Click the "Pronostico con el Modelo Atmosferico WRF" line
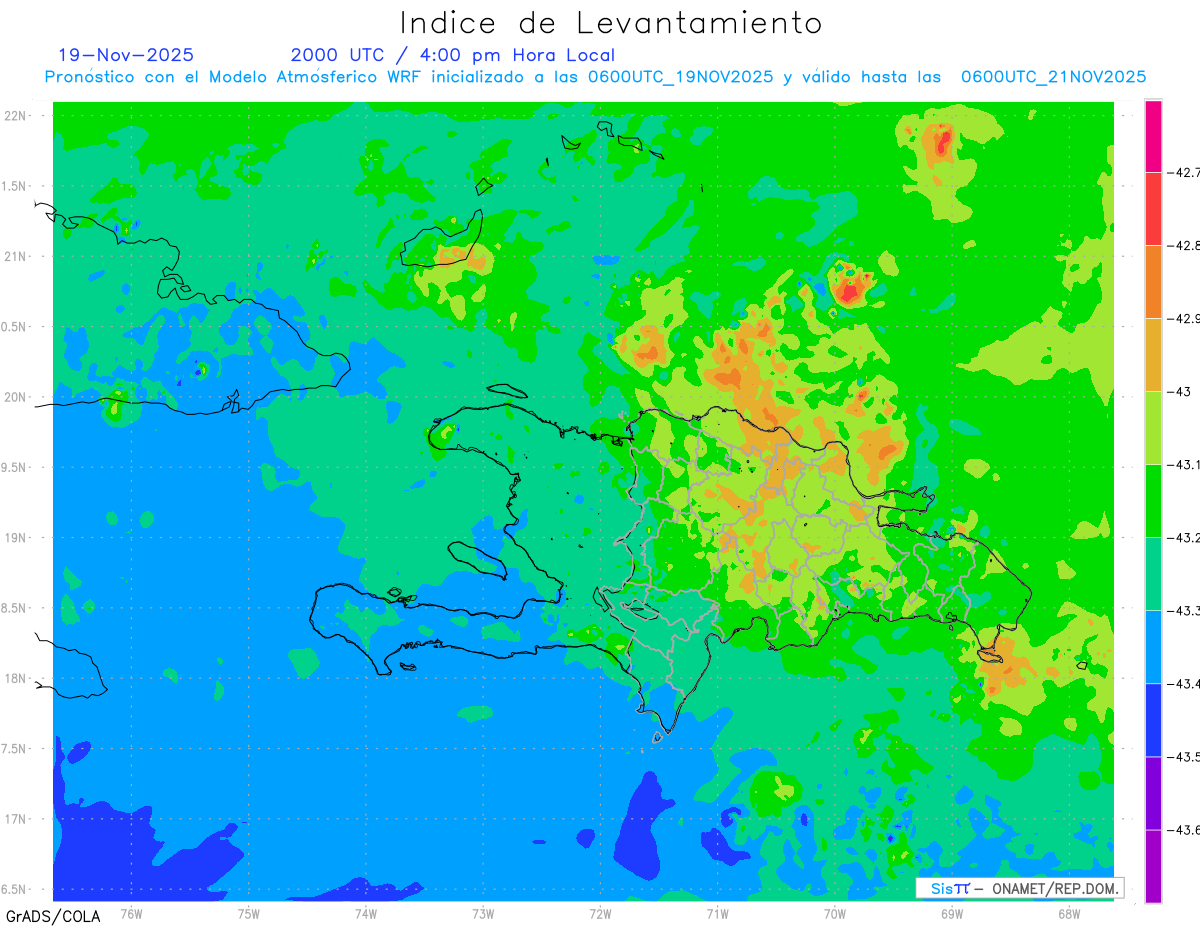1200x927 pixels. [596, 77]
